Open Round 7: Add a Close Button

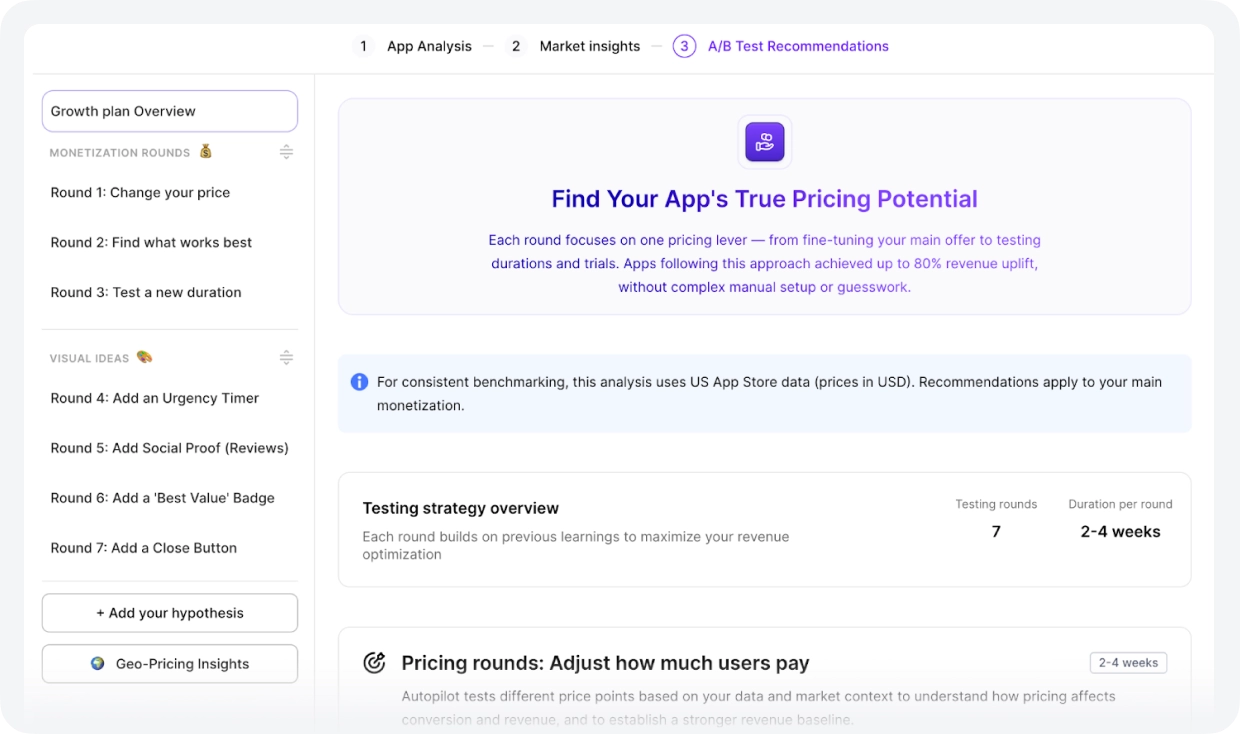point(143,548)
